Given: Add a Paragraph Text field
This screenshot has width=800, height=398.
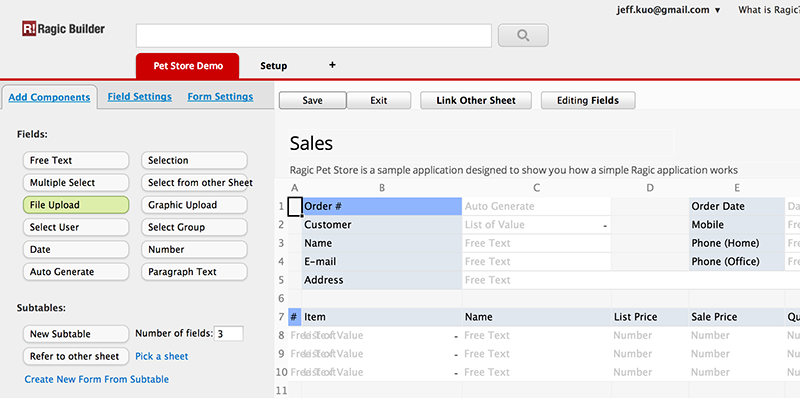Looking at the screenshot, I should (194, 272).
